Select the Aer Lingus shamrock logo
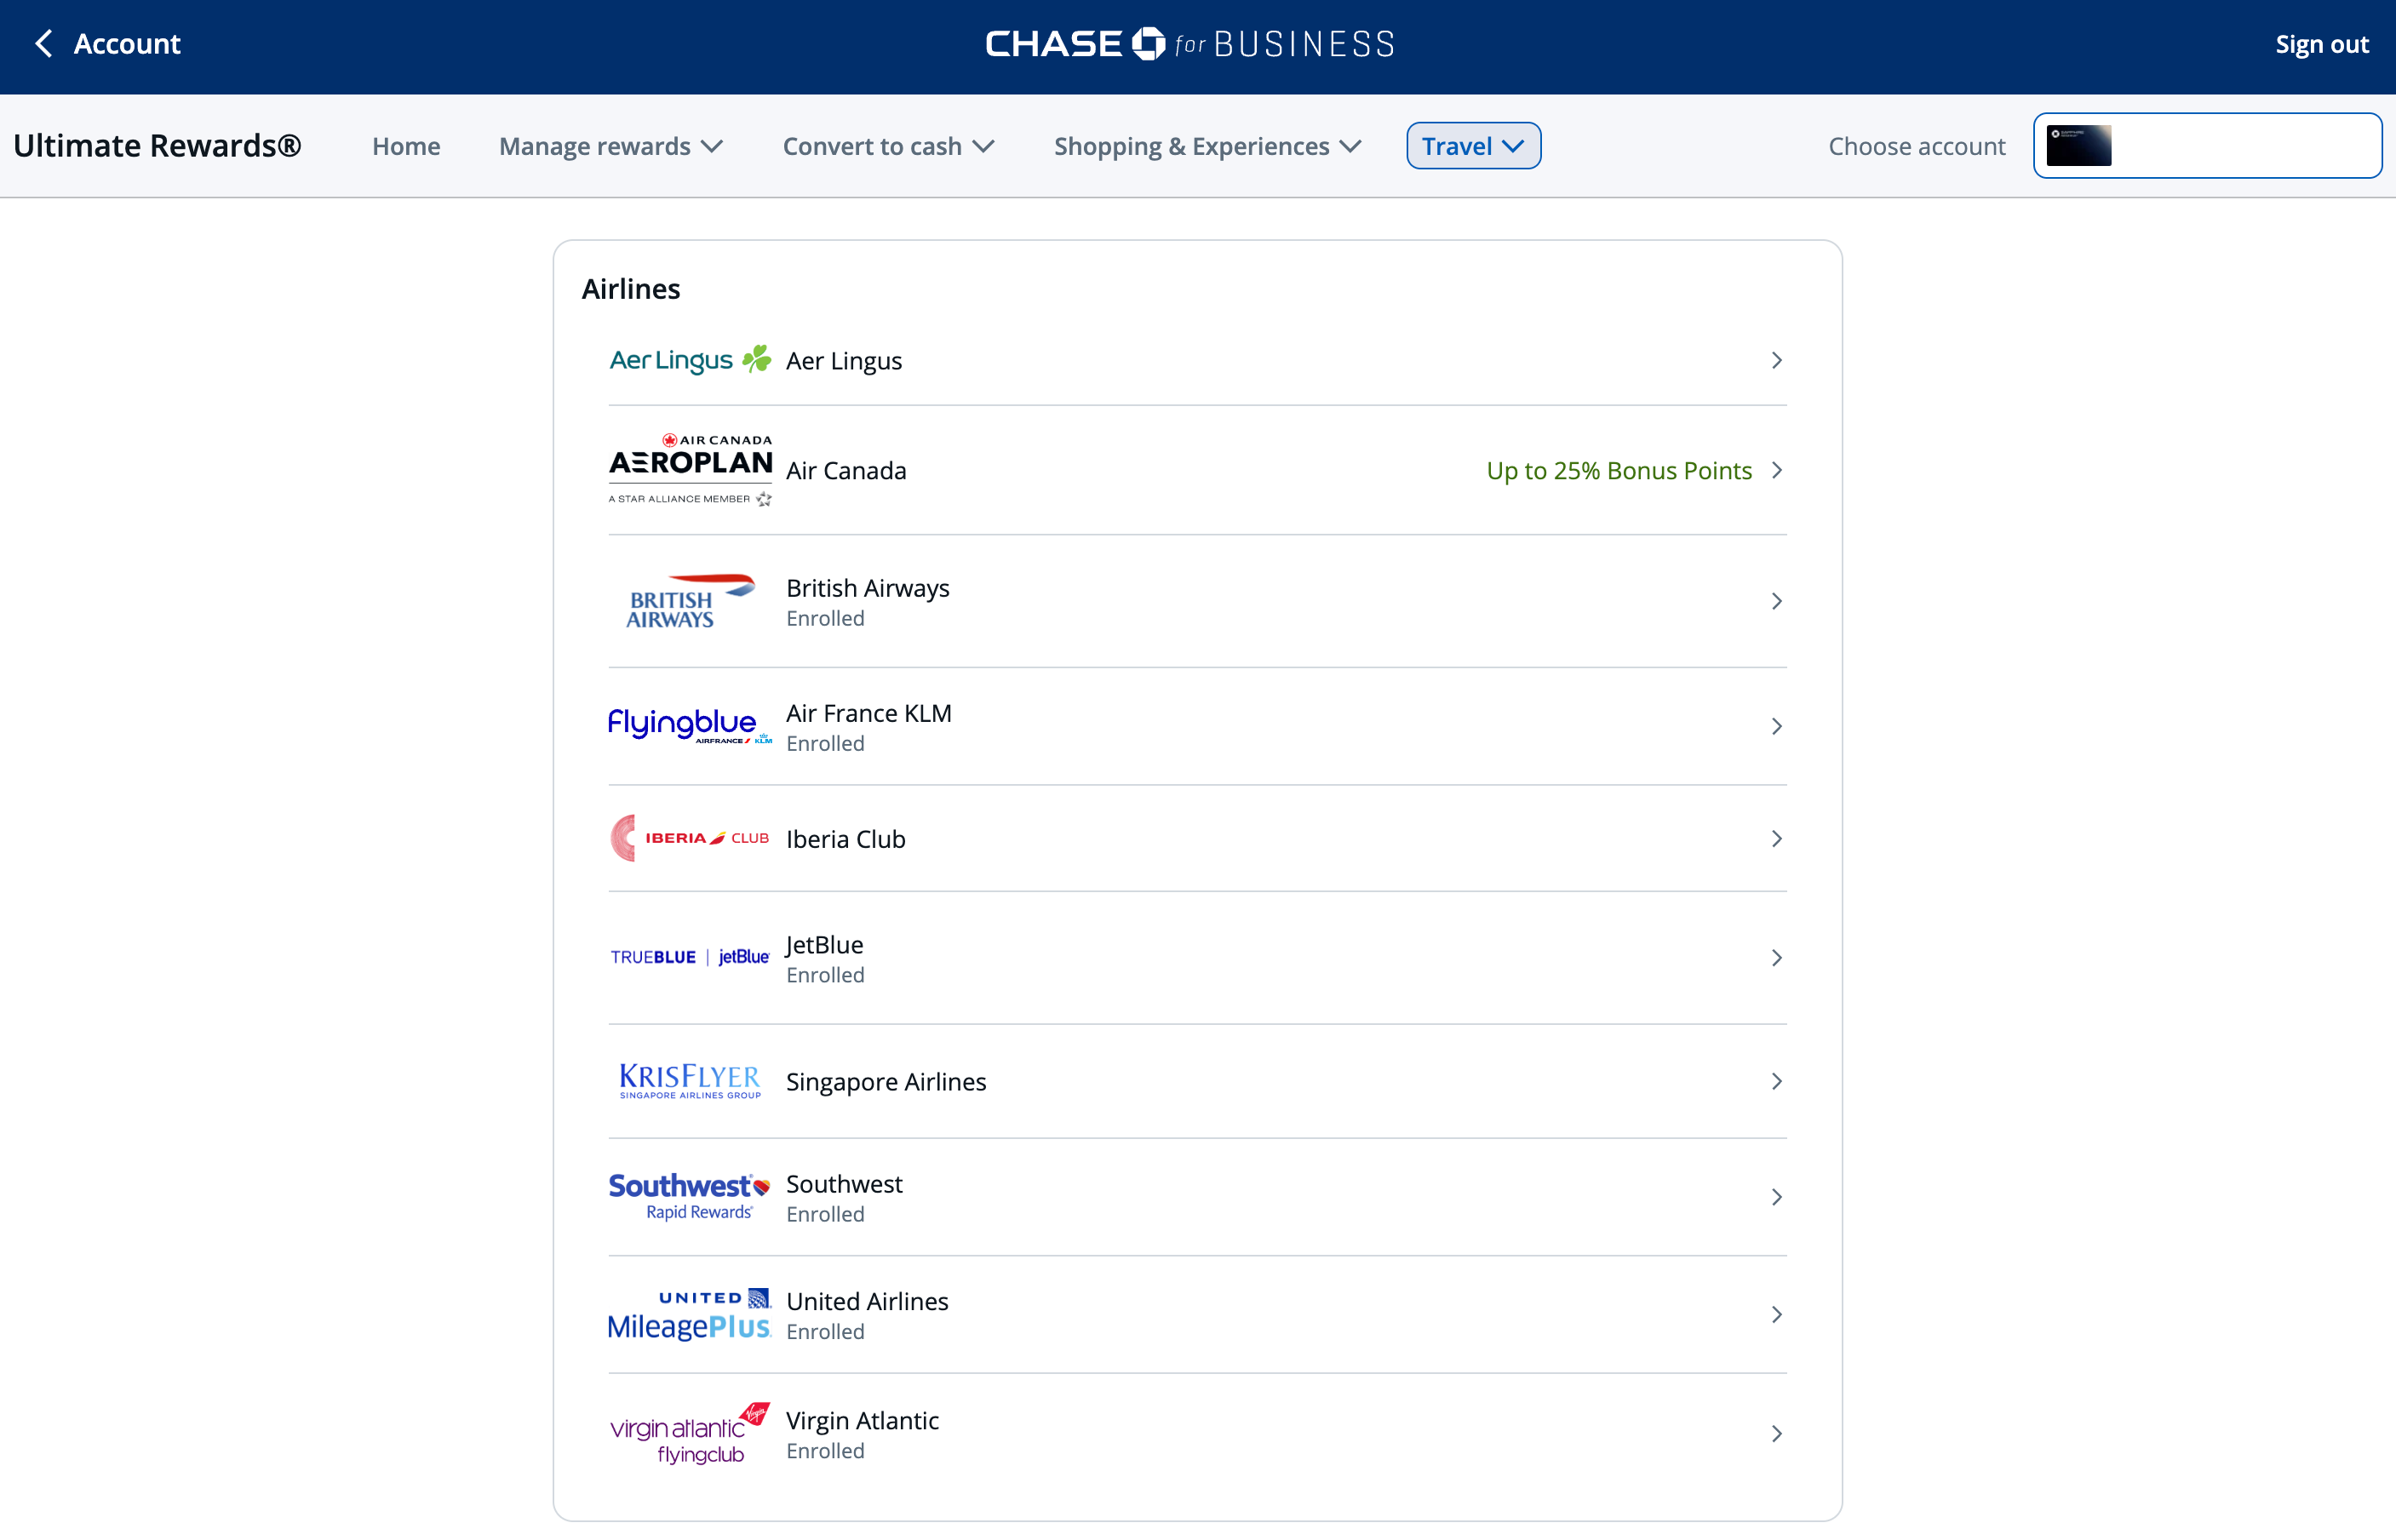Viewport: 2396px width, 1540px height. point(690,360)
